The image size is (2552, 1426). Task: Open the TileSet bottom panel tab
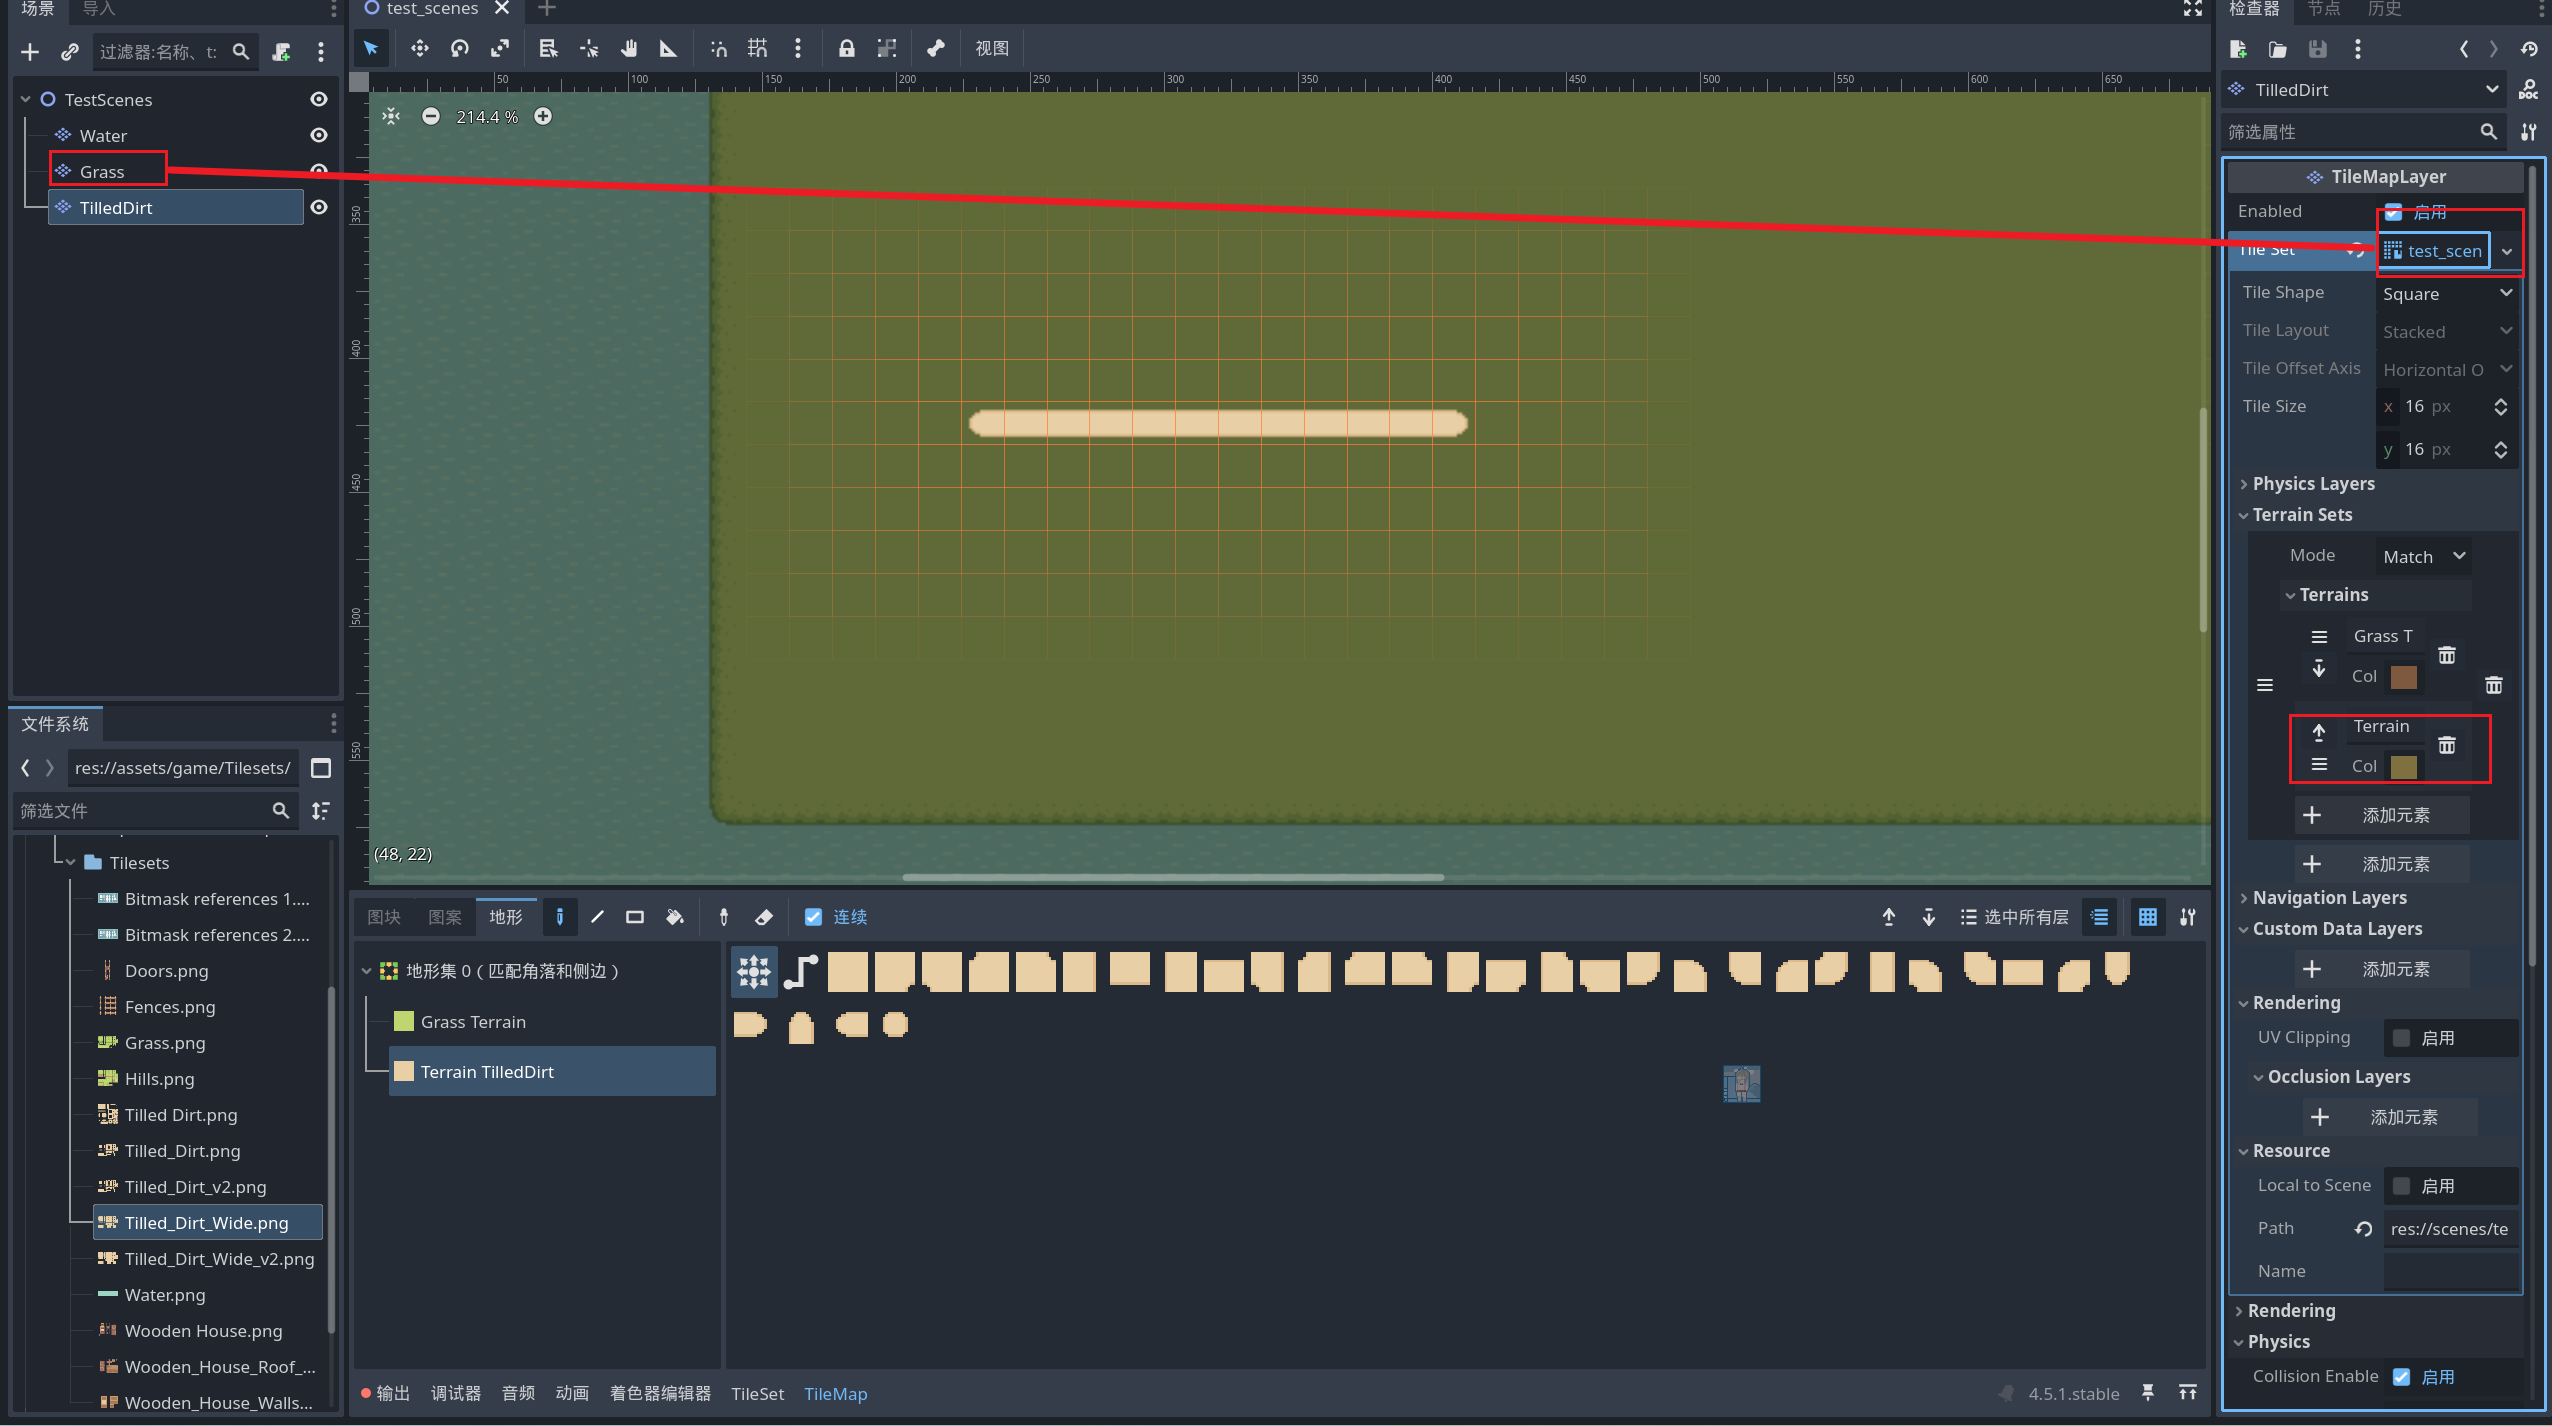757,1393
